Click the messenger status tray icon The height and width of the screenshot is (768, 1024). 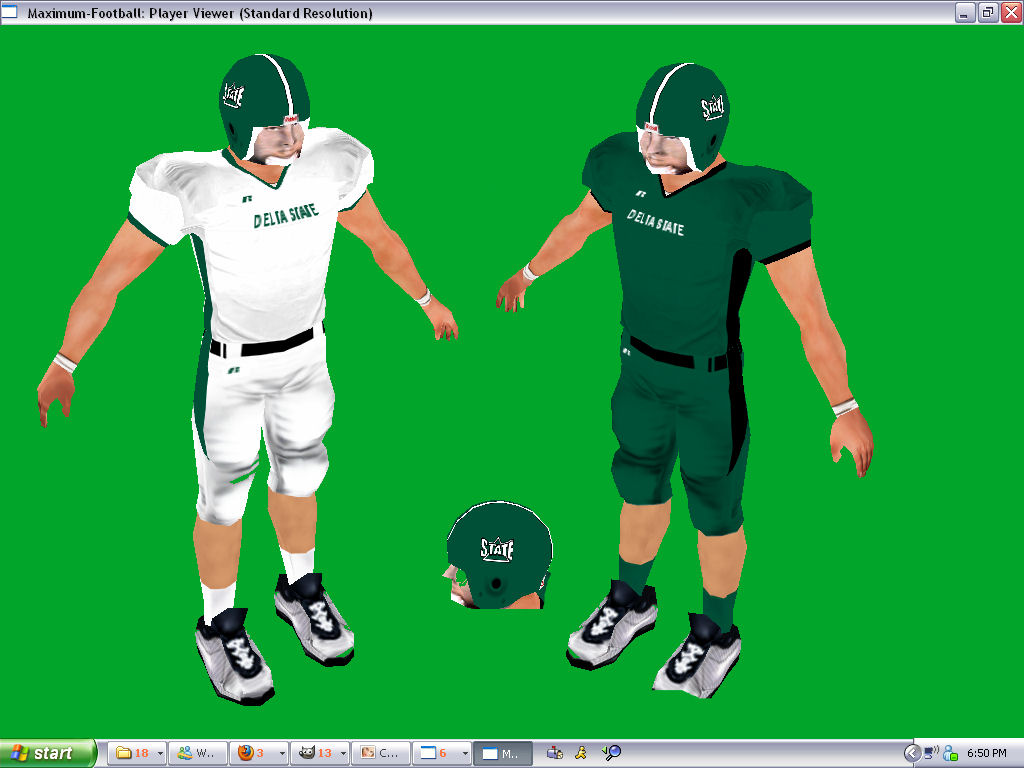950,753
